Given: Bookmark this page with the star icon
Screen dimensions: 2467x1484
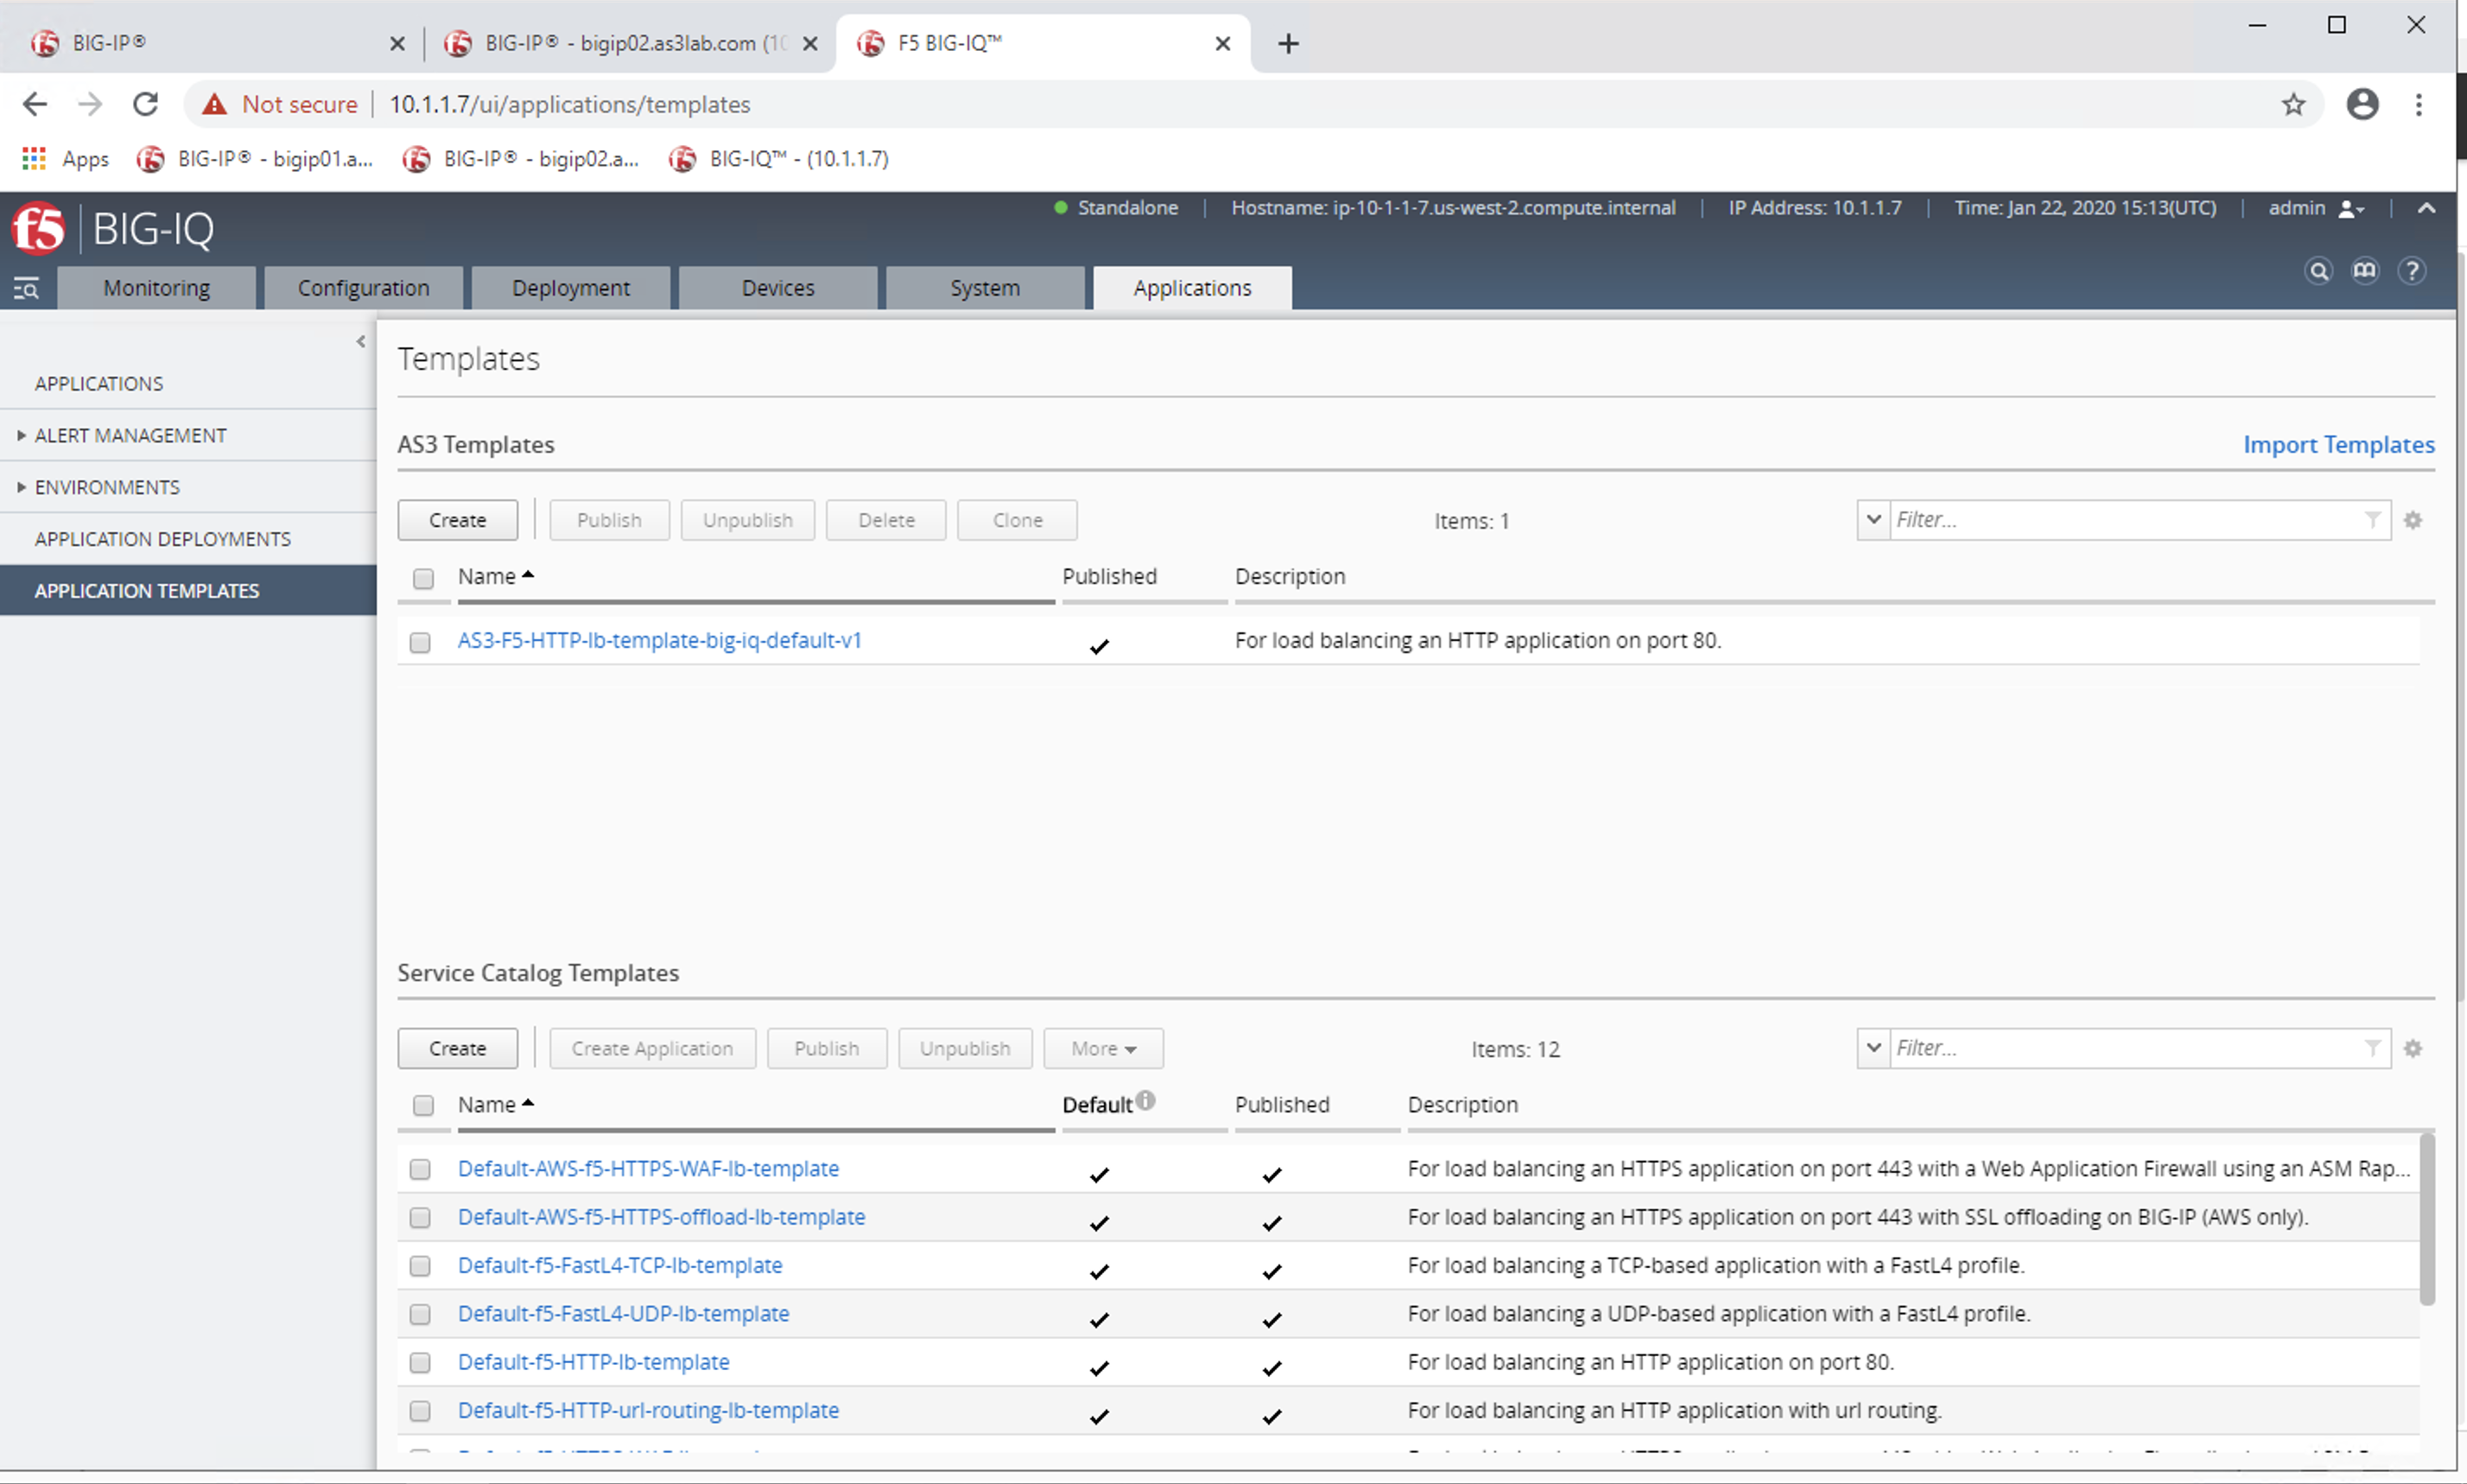Looking at the screenshot, I should [2293, 104].
